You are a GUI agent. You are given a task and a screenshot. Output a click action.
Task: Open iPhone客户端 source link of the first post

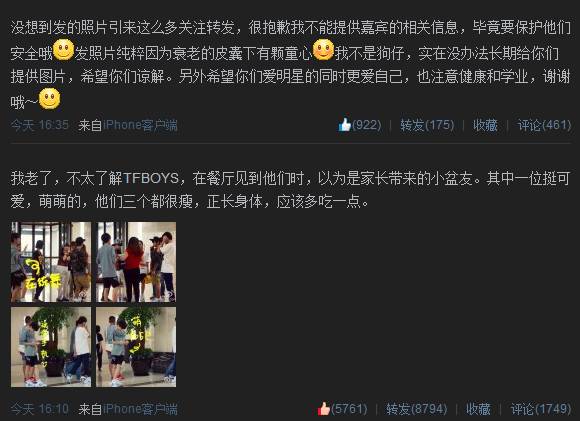pyautogui.click(x=140, y=125)
